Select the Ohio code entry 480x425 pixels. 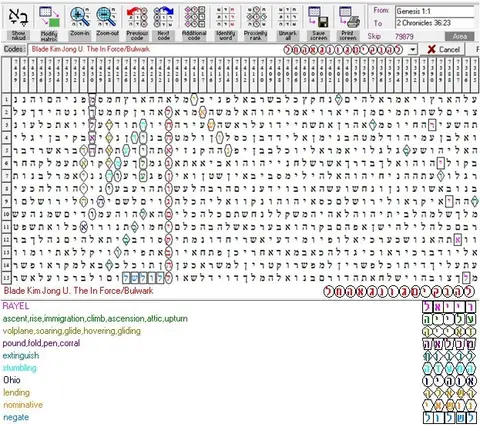coord(12,380)
